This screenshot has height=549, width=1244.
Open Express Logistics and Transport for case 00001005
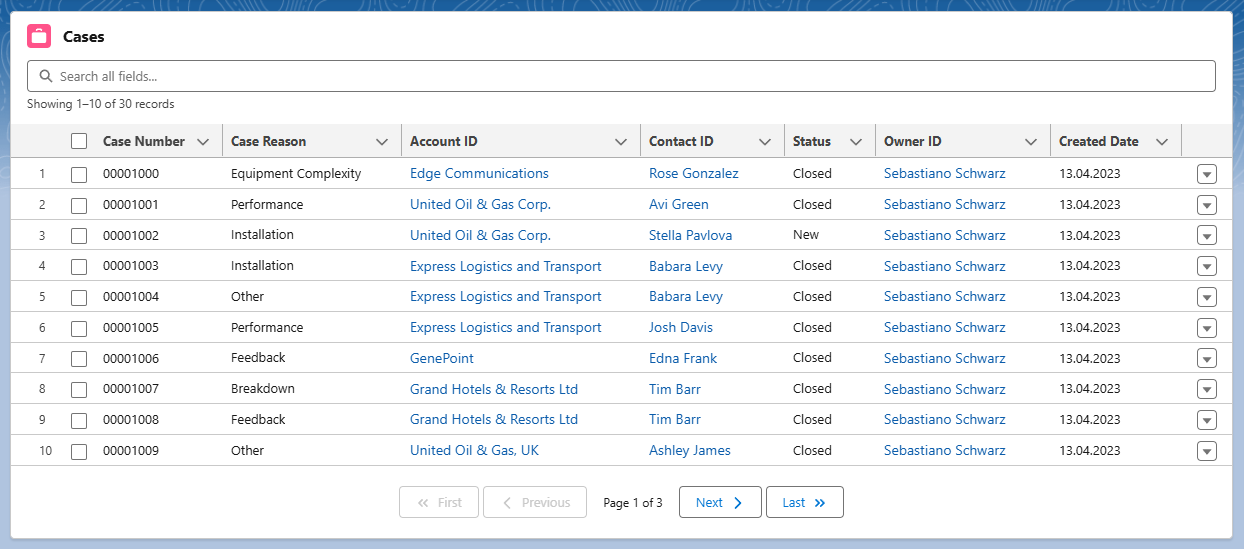coord(506,327)
